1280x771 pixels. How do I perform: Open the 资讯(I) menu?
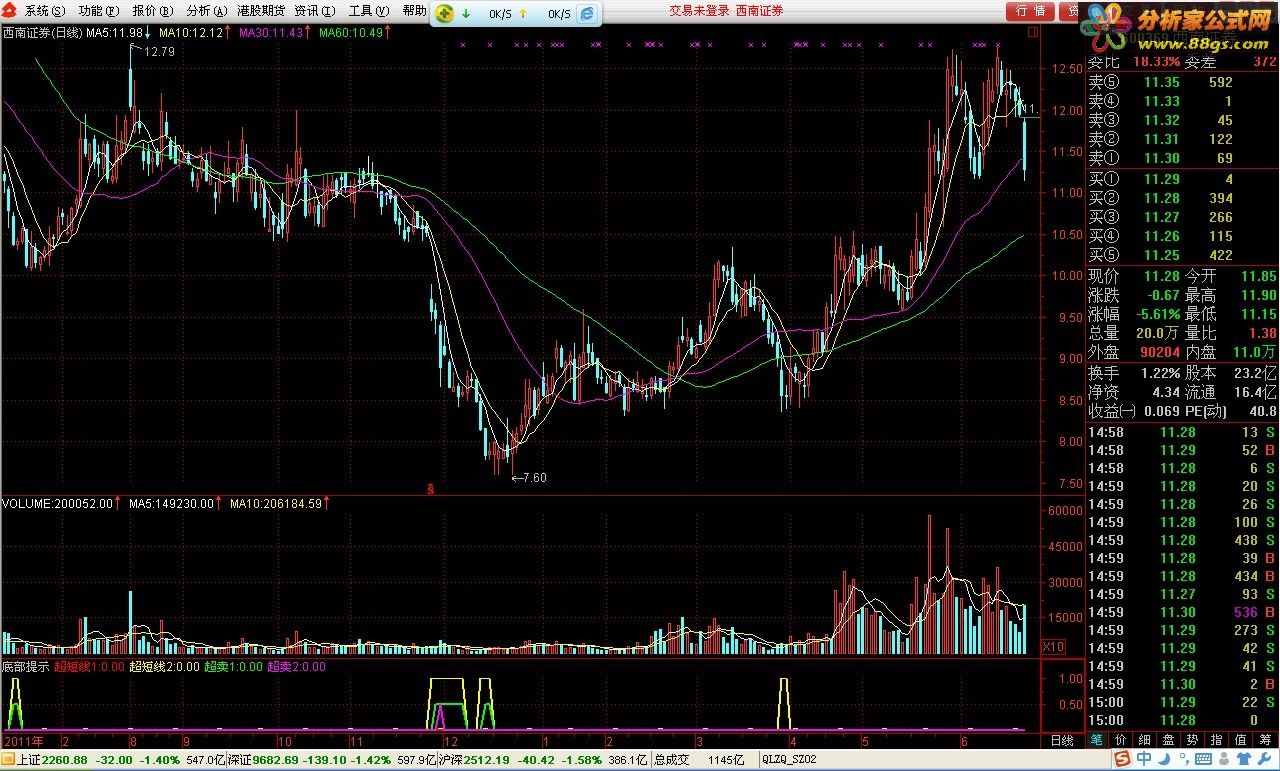314,11
